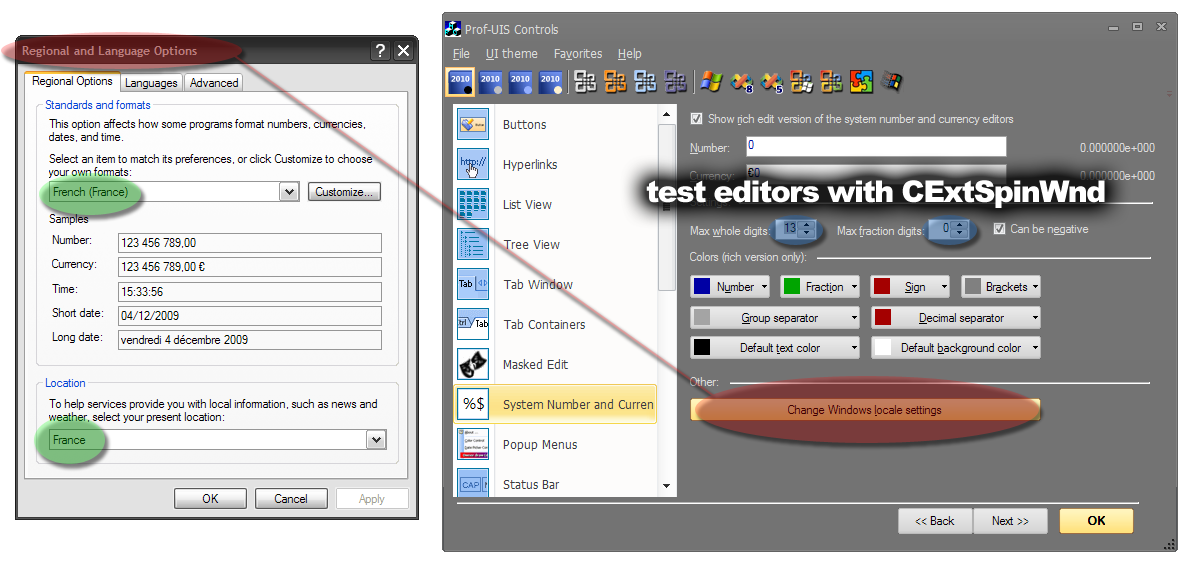This screenshot has width=1194, height=566.
Task: Pick the Office 2003 with Windows flag icon
Action: point(801,82)
